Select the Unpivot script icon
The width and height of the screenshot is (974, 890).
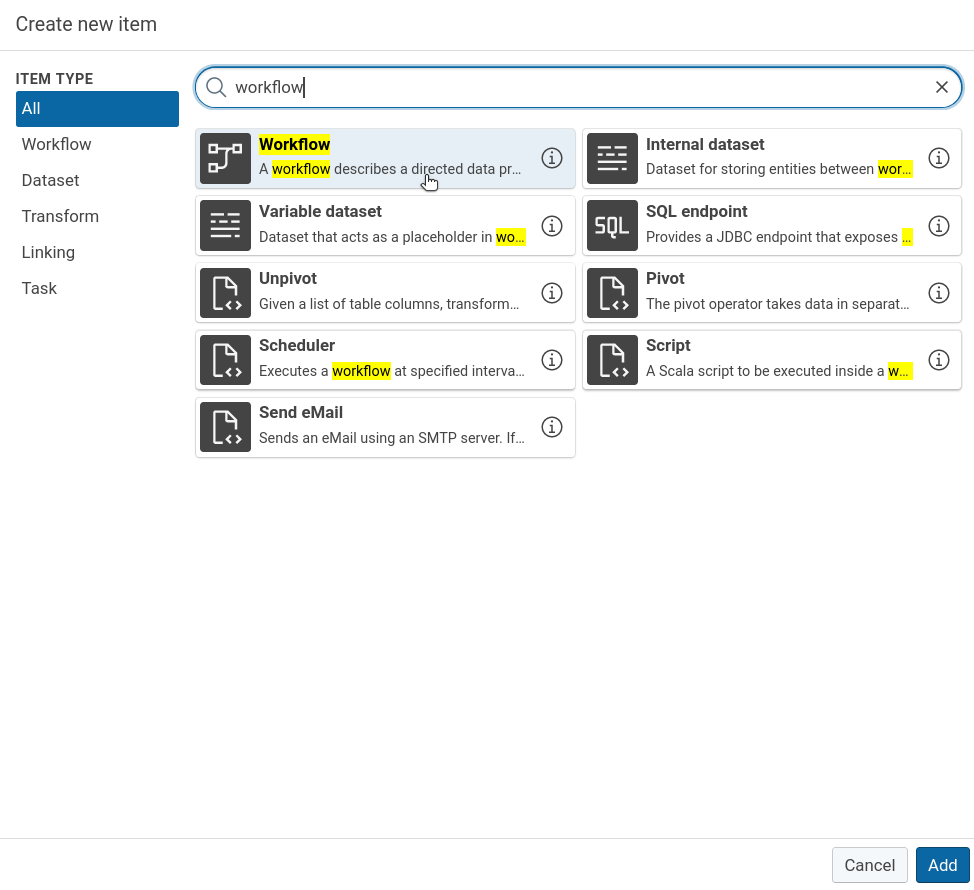pos(225,292)
